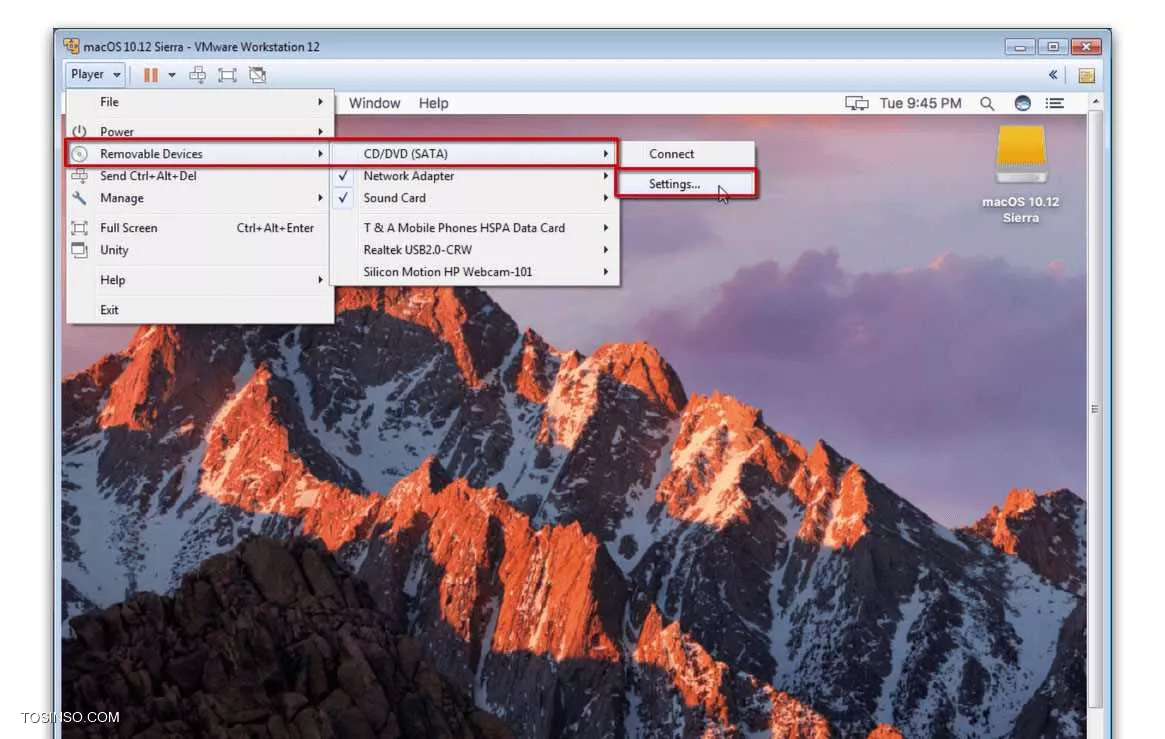Open Notification Center list icon
This screenshot has height=739, width=1165.
coord(1054,103)
